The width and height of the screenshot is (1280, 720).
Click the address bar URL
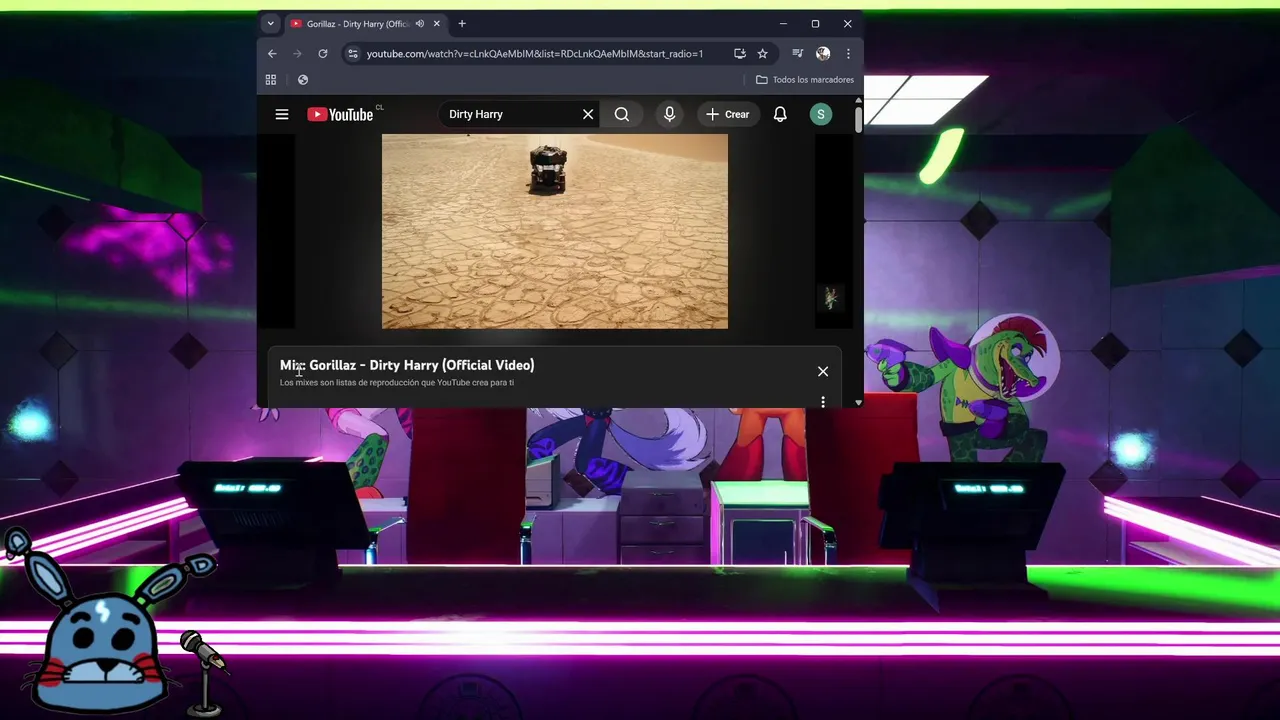(x=535, y=53)
